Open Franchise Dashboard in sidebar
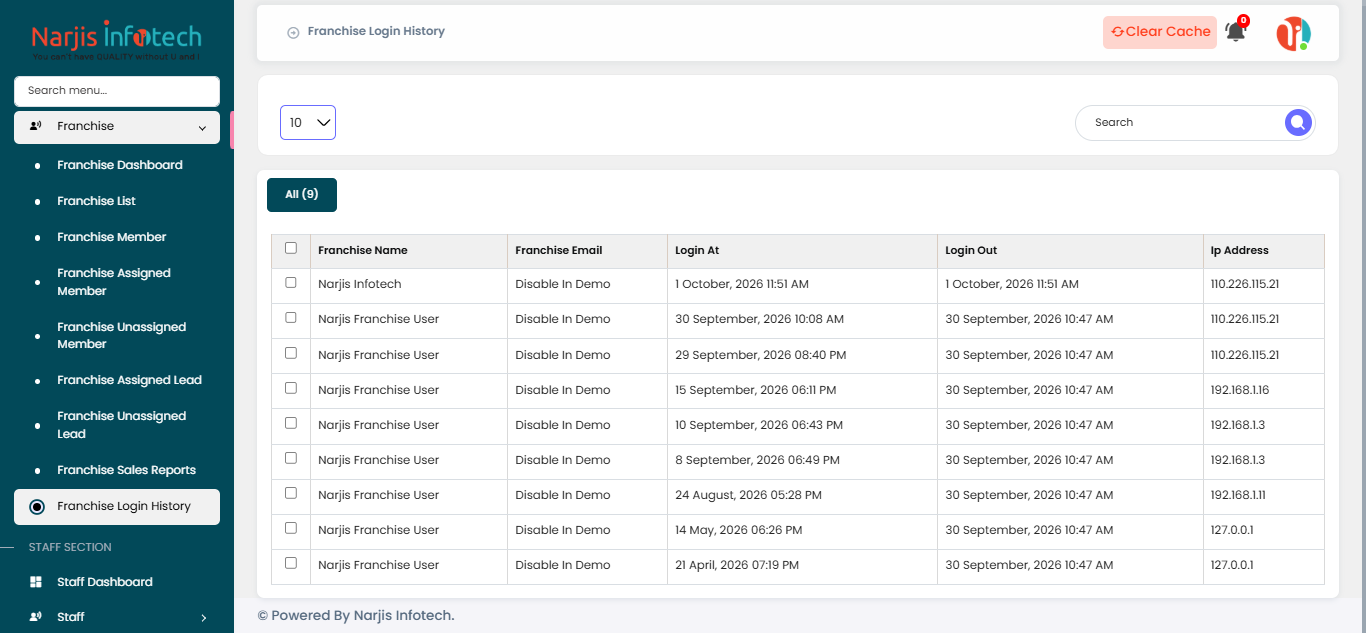 pos(120,165)
